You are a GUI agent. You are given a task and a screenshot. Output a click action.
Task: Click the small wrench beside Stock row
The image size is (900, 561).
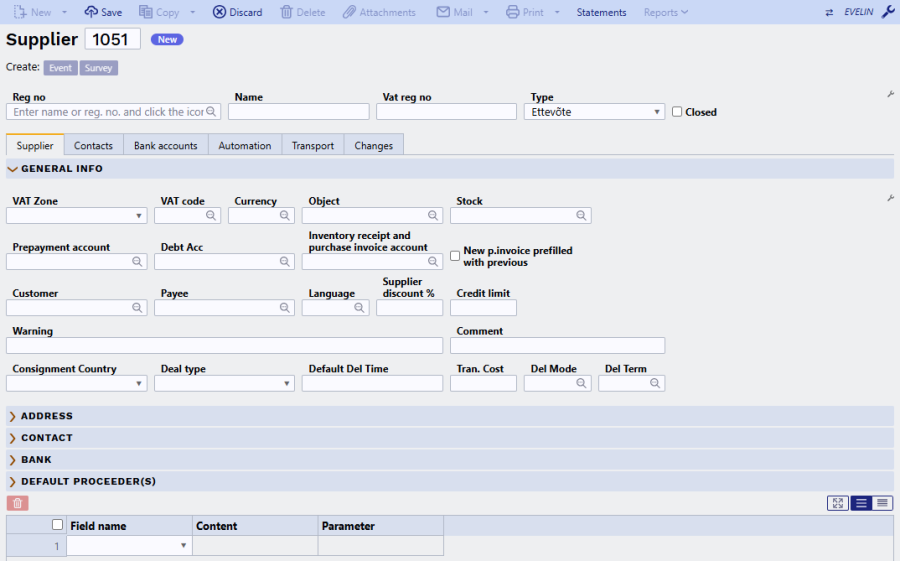tap(890, 198)
